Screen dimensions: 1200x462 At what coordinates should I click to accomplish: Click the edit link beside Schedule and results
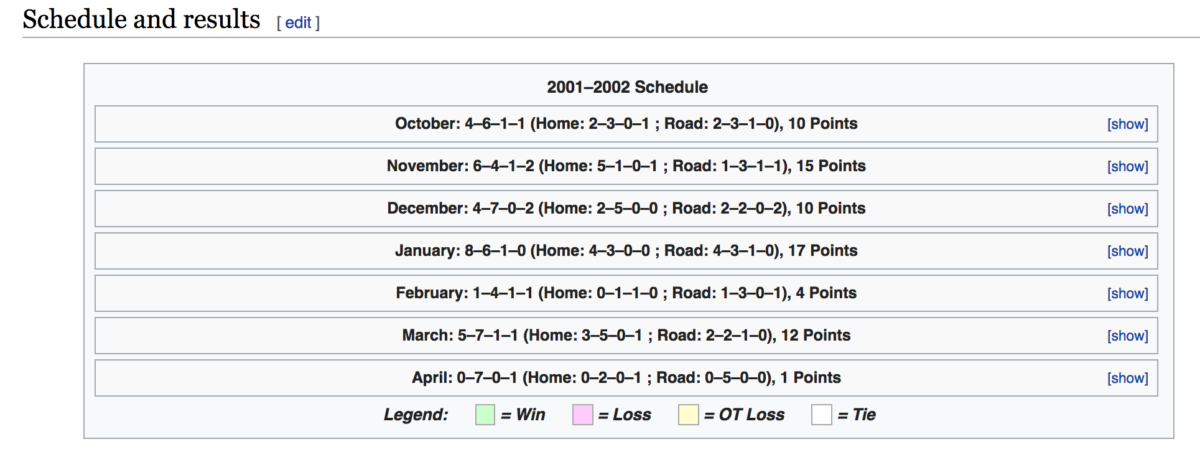pyautogui.click(x=298, y=22)
